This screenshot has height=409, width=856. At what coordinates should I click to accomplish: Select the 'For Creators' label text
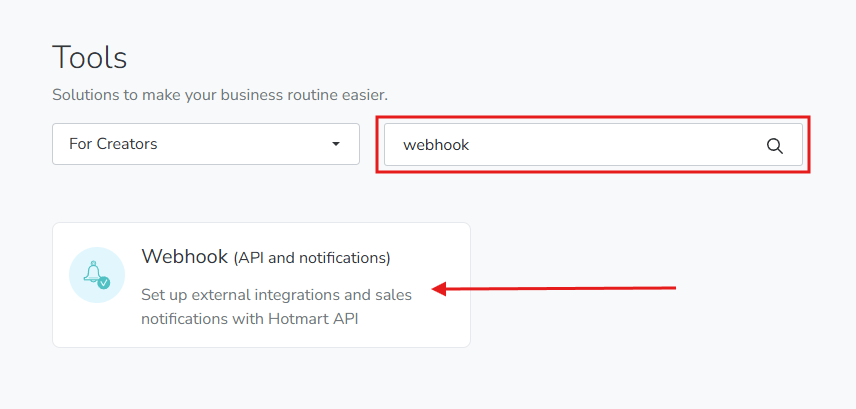click(113, 144)
